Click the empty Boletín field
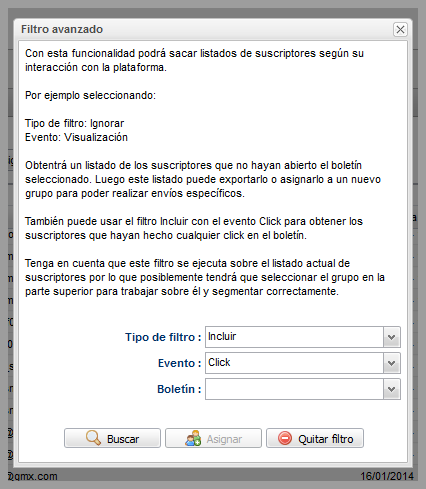 pyautogui.click(x=294, y=389)
